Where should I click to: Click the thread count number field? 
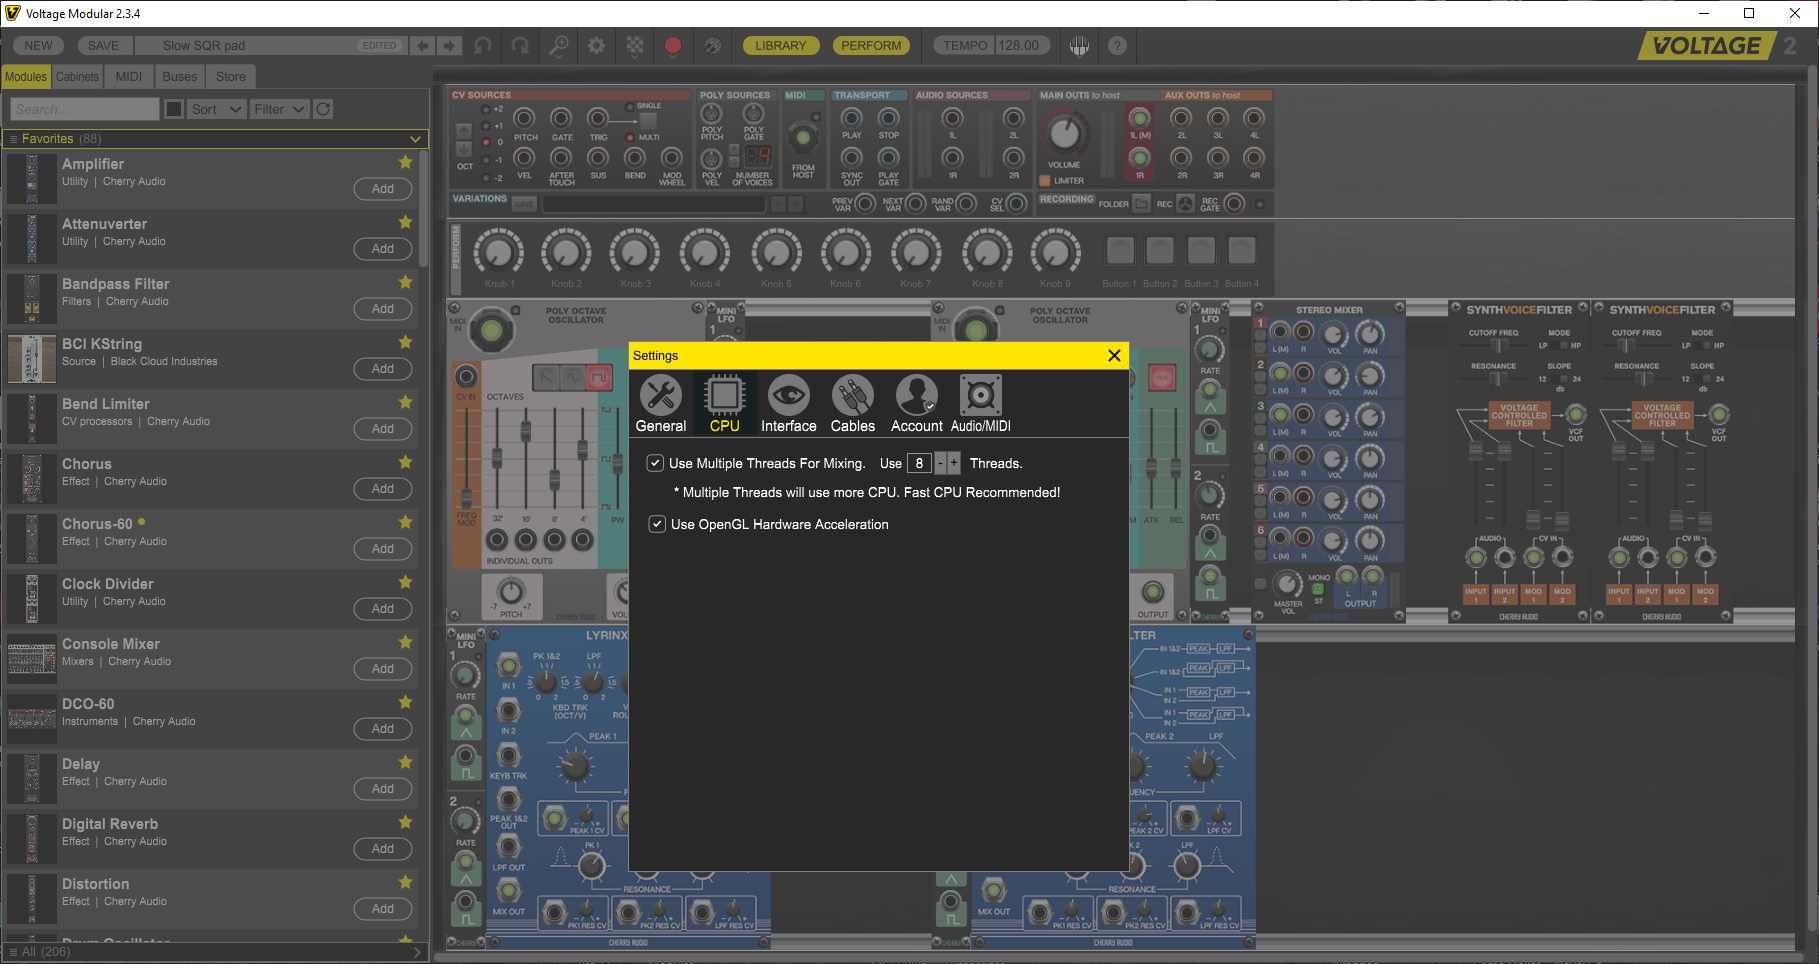click(x=919, y=463)
